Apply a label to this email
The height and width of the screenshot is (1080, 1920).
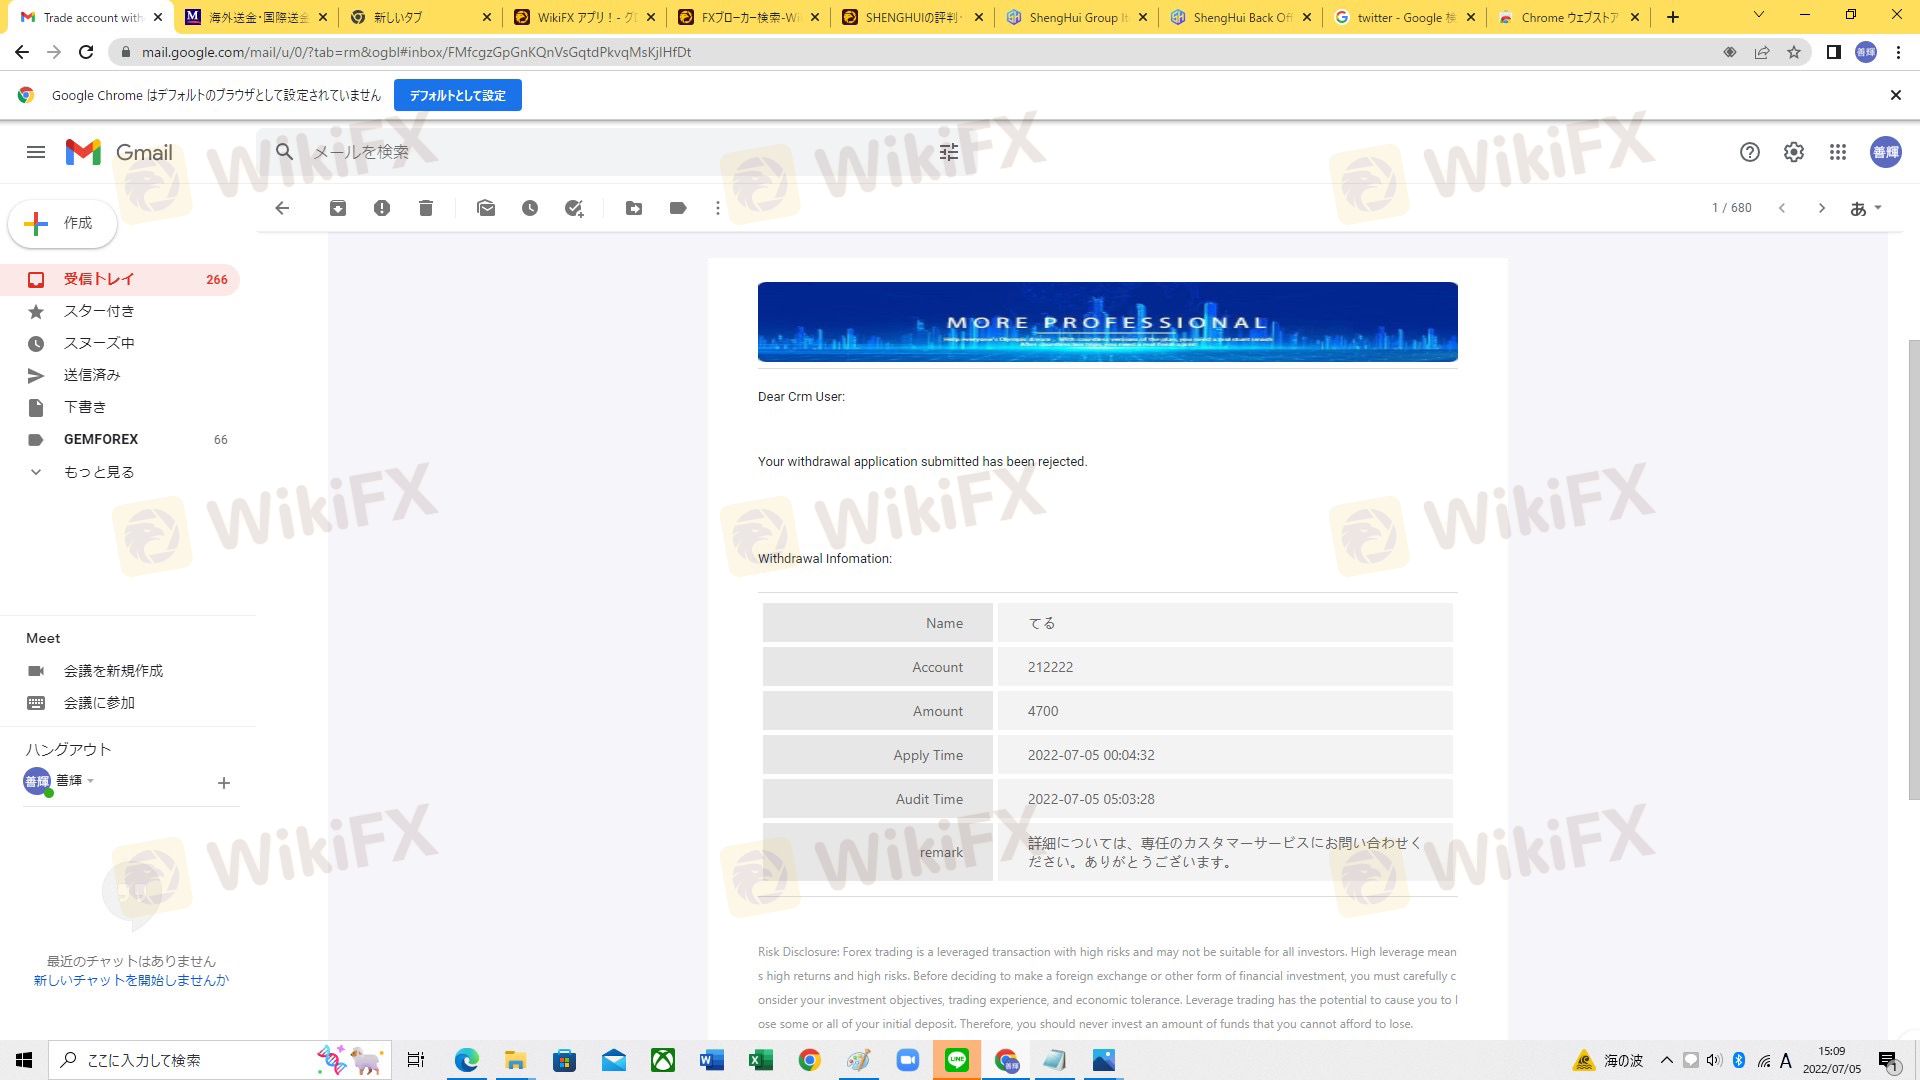(x=678, y=208)
